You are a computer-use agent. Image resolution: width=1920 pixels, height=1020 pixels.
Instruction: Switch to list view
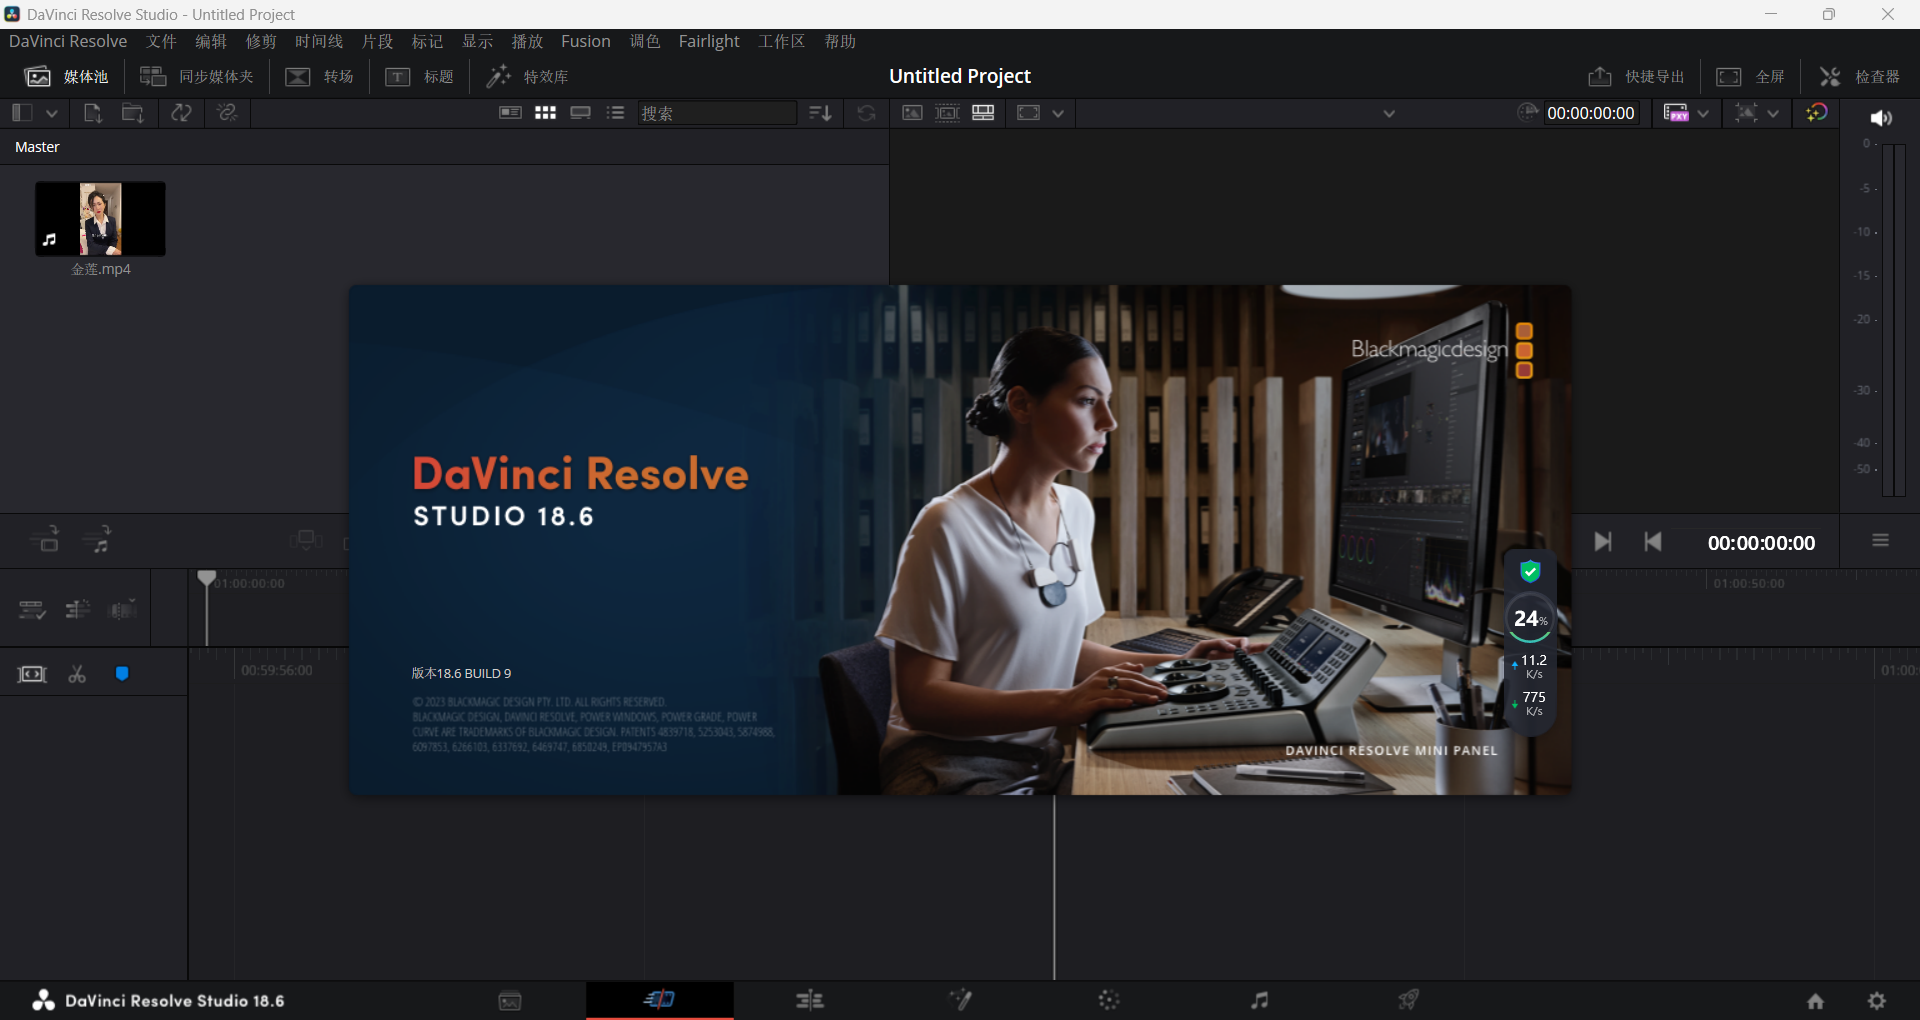615,113
